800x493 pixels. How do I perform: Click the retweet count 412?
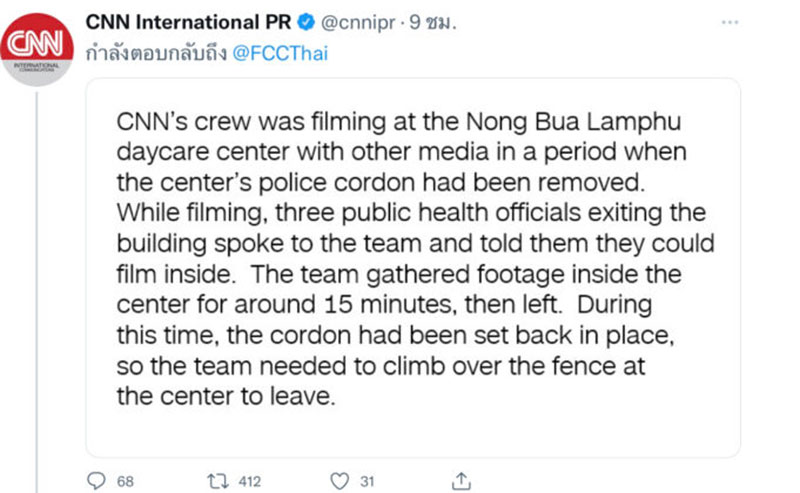(x=249, y=481)
